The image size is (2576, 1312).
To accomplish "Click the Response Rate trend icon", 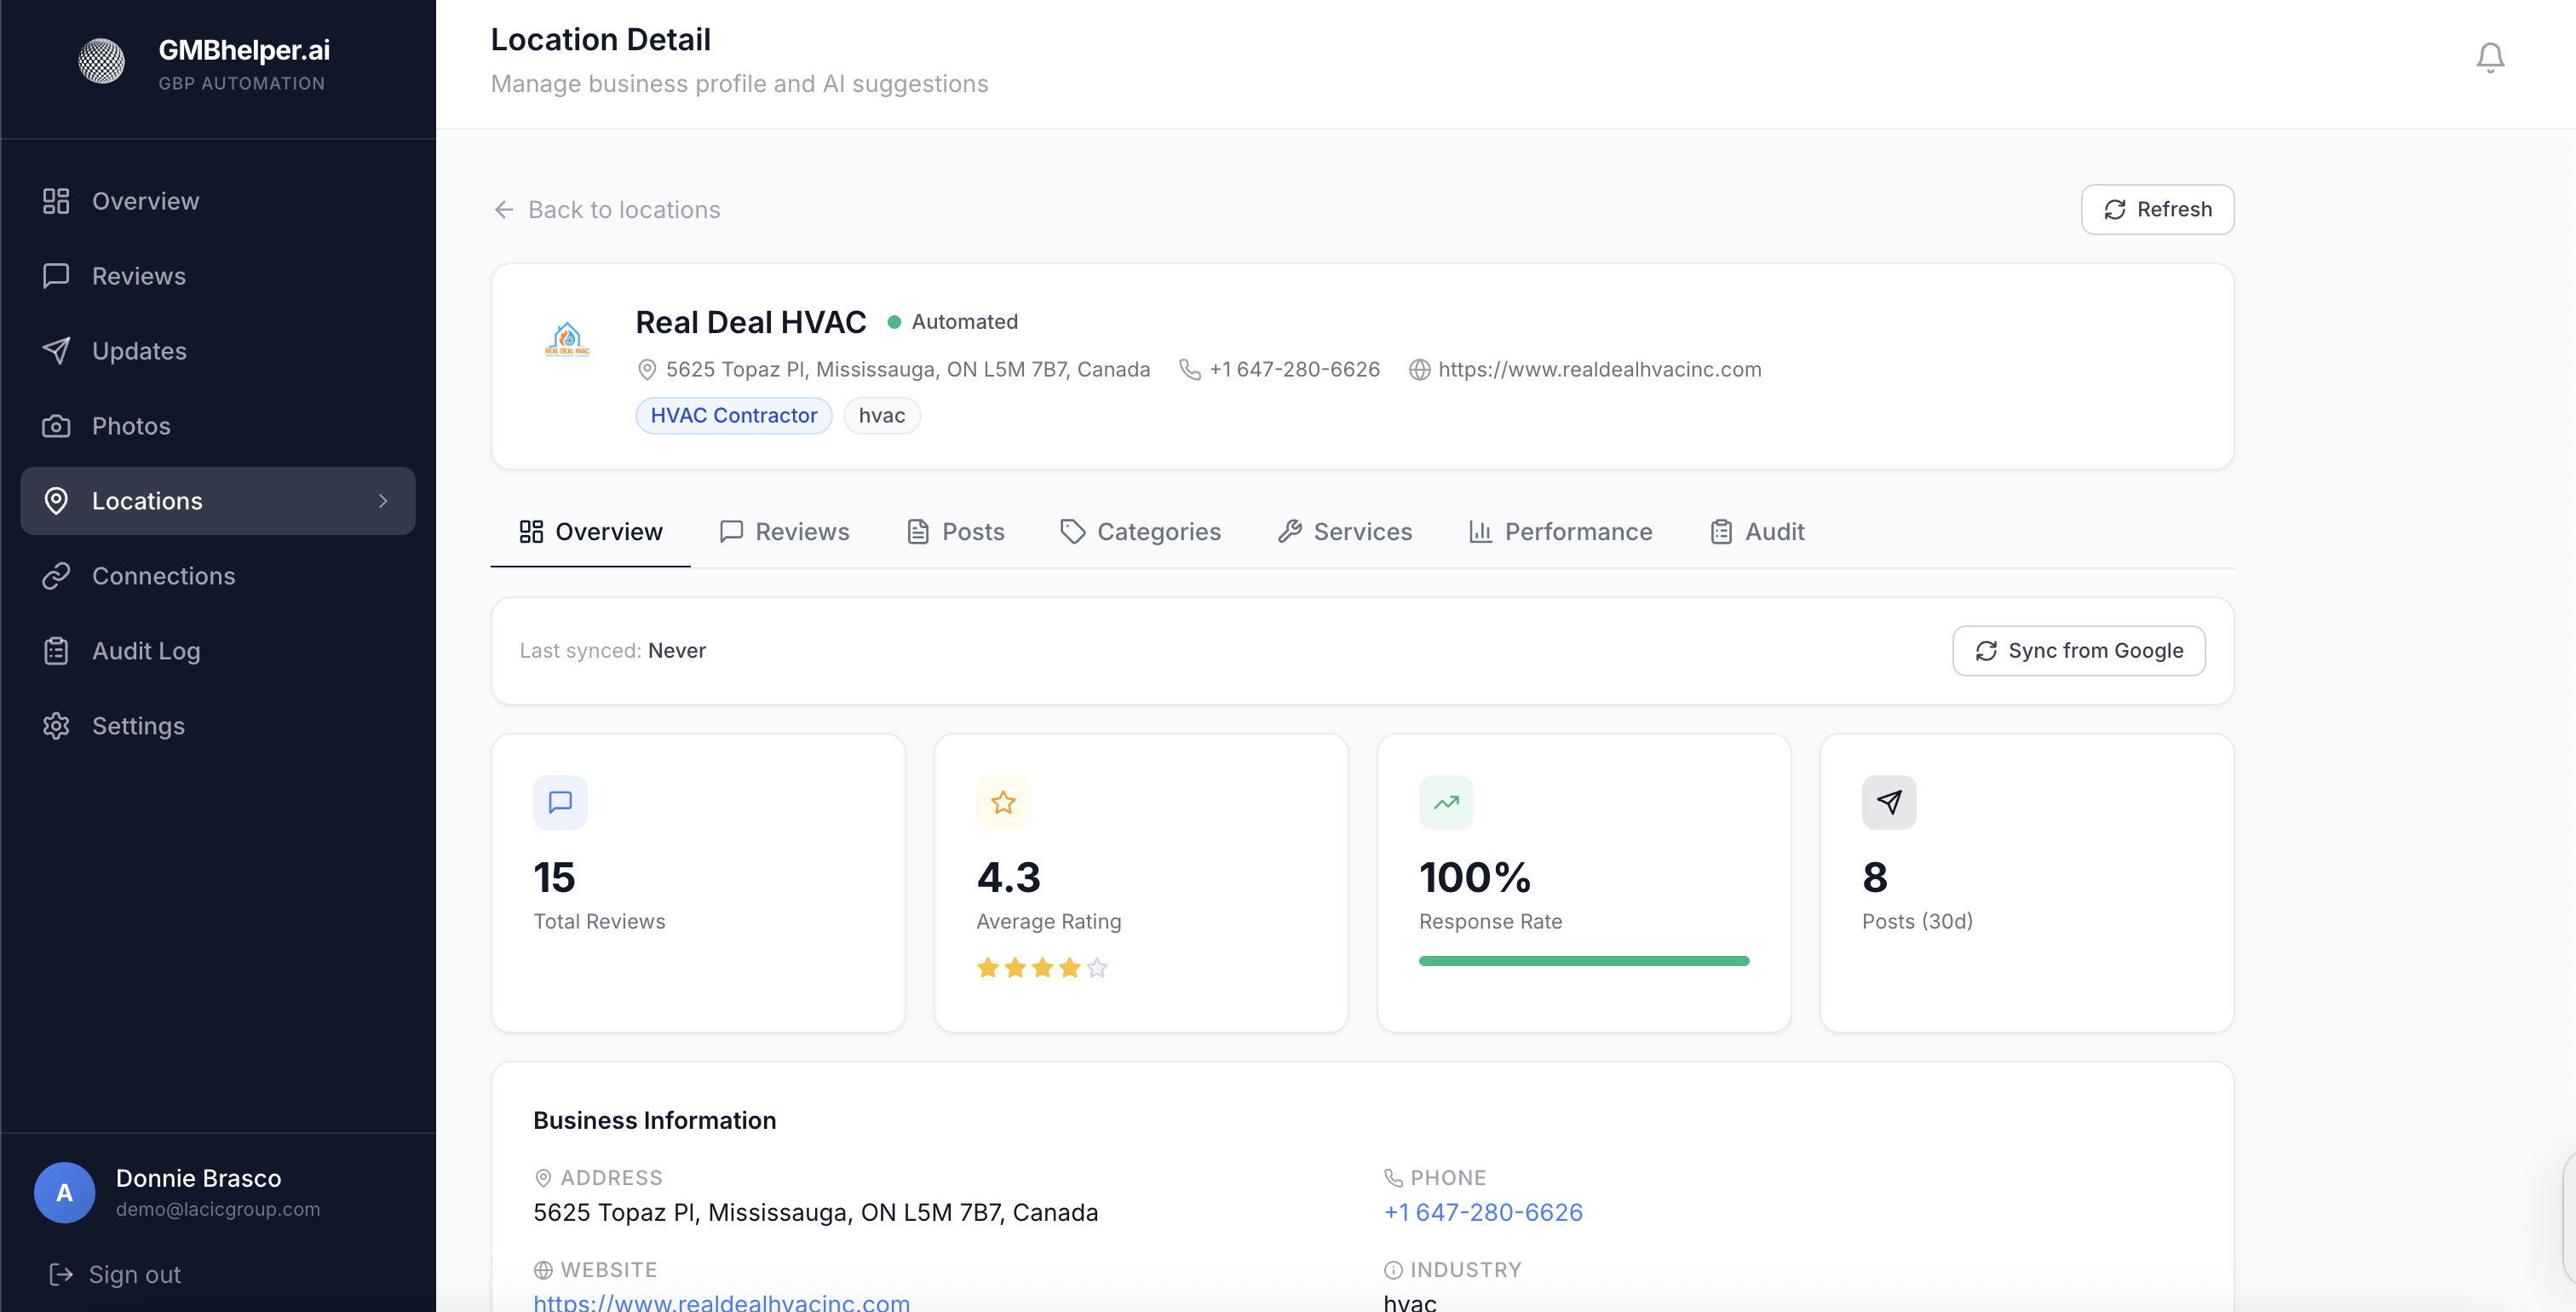I will (1445, 802).
